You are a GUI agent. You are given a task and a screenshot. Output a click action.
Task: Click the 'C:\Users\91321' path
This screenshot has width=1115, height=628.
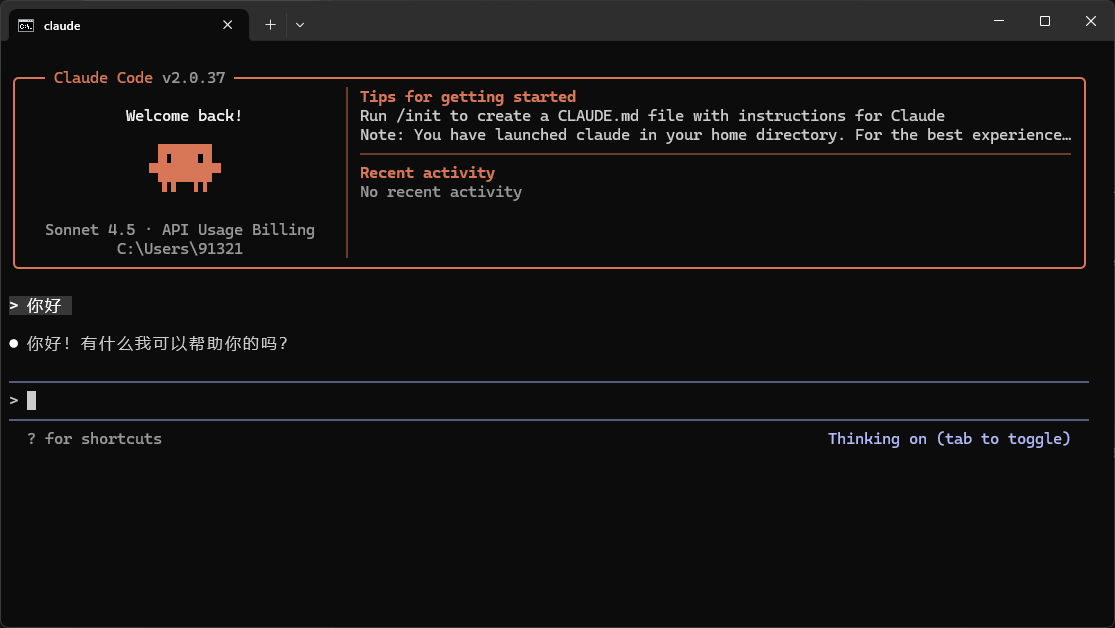(180, 249)
